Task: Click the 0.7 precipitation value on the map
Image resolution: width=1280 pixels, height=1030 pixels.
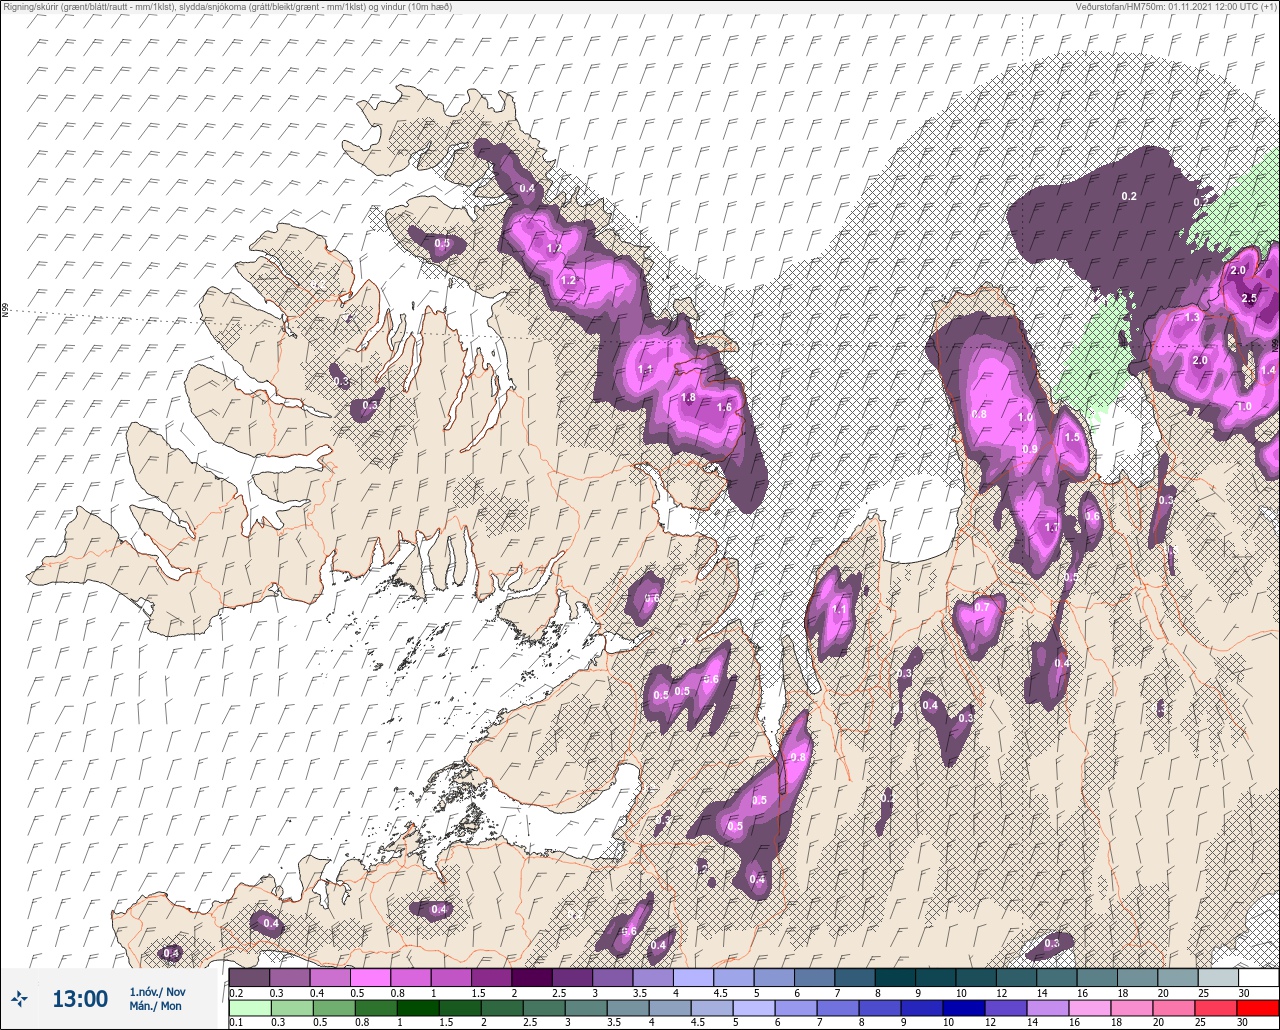Action: click(x=982, y=607)
